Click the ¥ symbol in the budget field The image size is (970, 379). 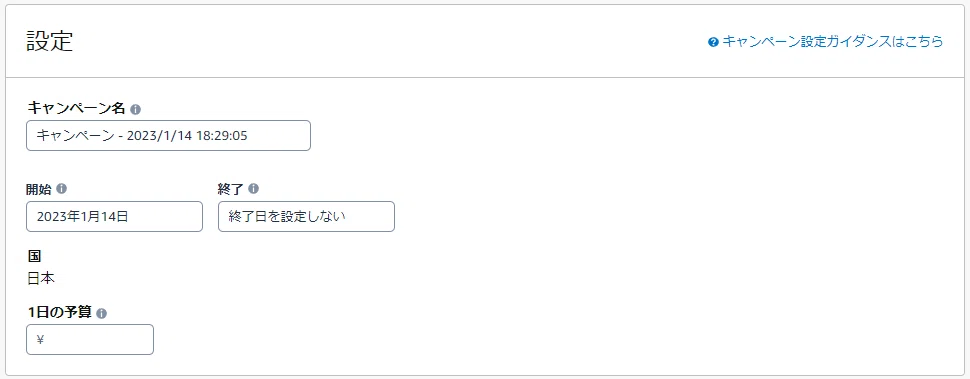[x=40, y=339]
